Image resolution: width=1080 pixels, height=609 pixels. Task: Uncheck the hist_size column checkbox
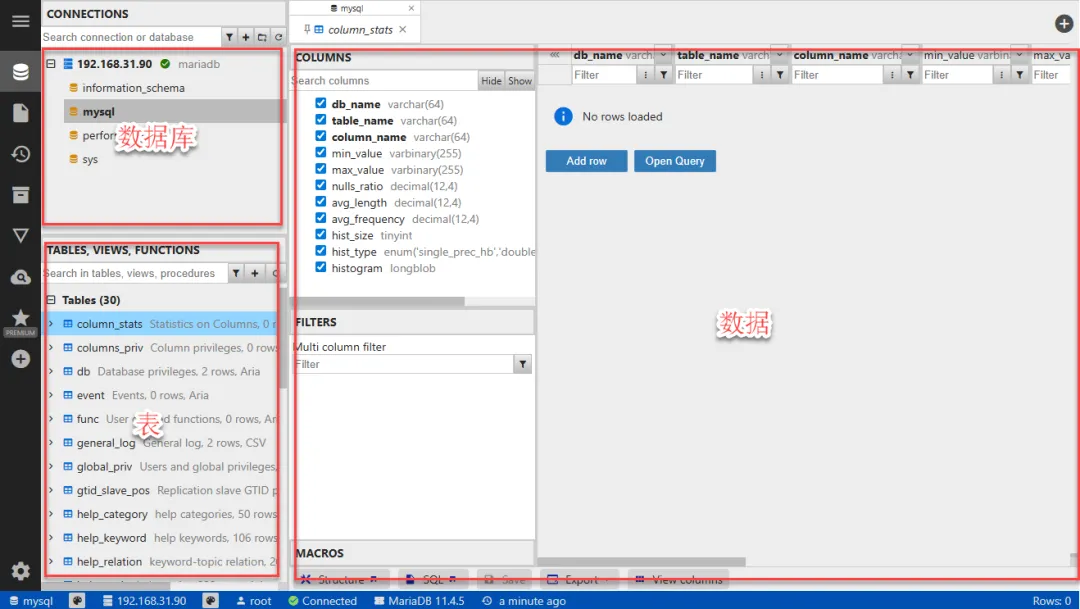pyautogui.click(x=320, y=234)
